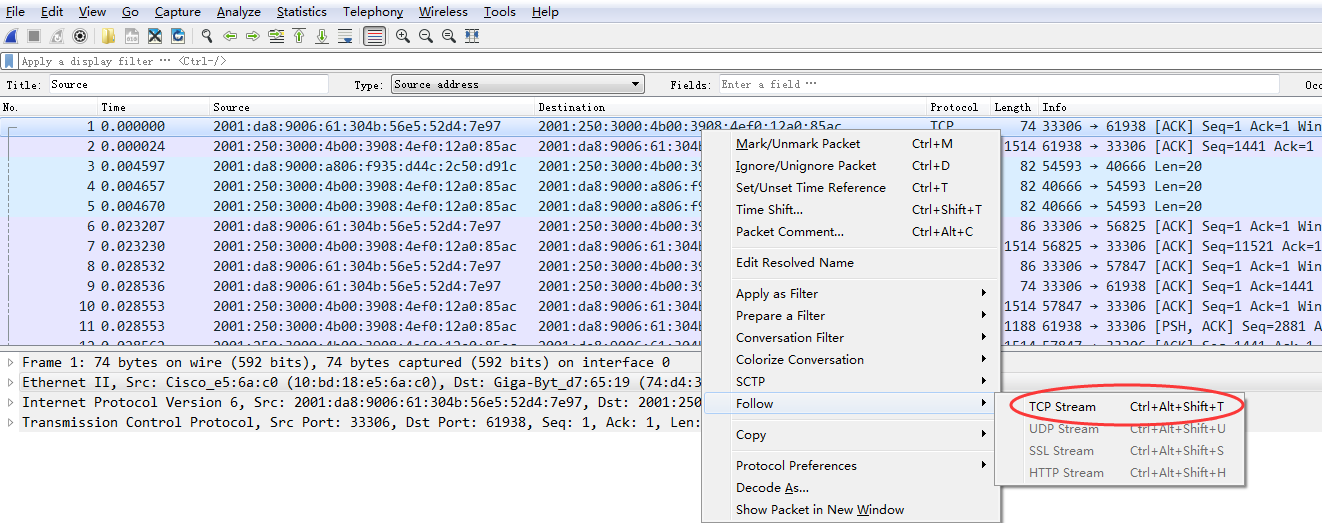Open capture options gear icon
This screenshot has width=1322, height=523.
[80, 36]
